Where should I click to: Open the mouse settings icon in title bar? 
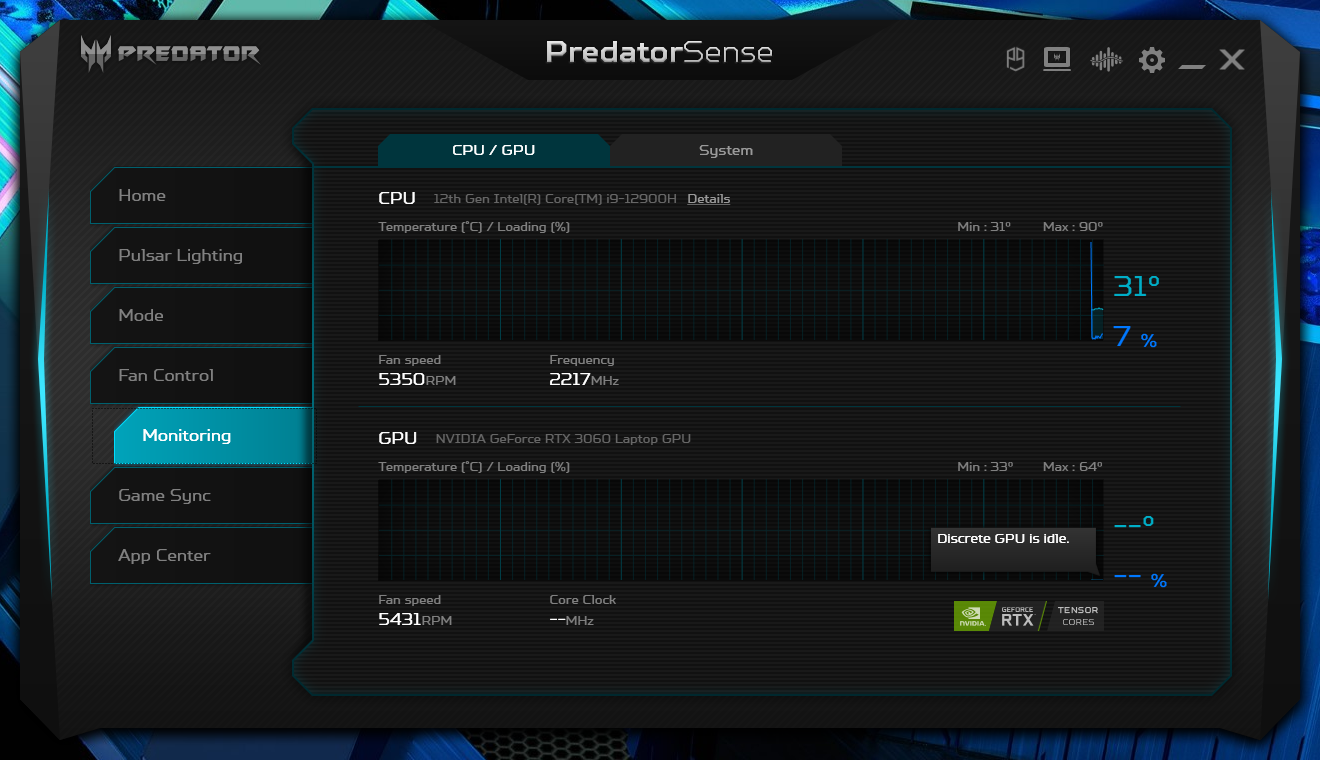[x=1015, y=60]
